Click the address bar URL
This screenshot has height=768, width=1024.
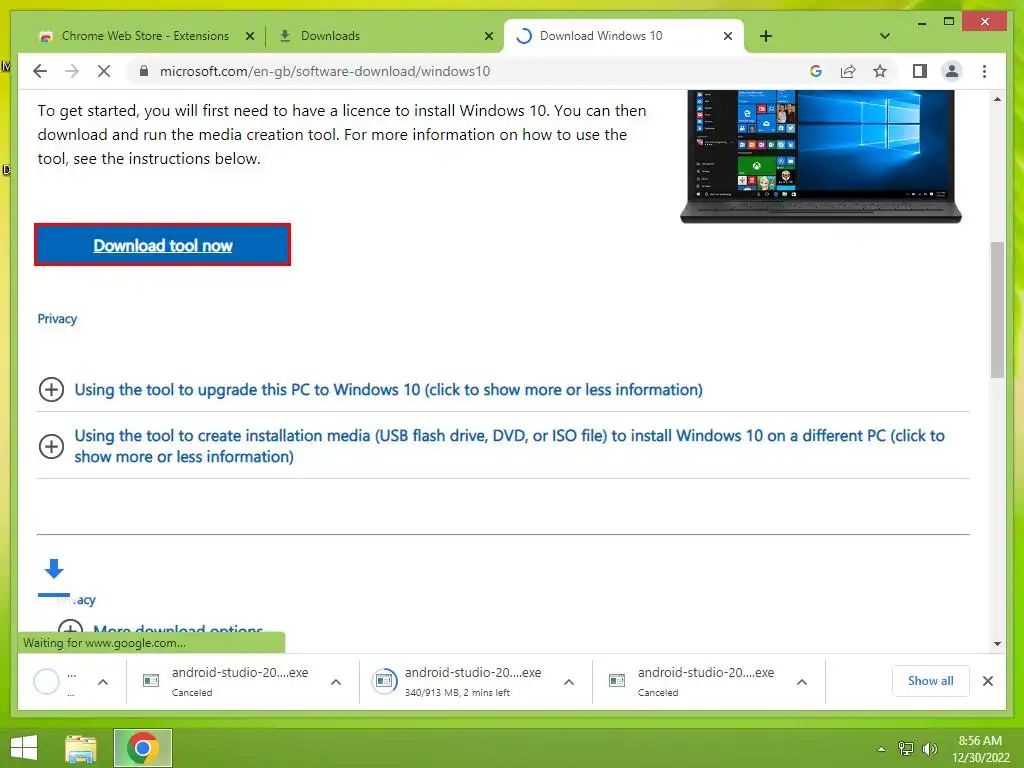tap(325, 71)
